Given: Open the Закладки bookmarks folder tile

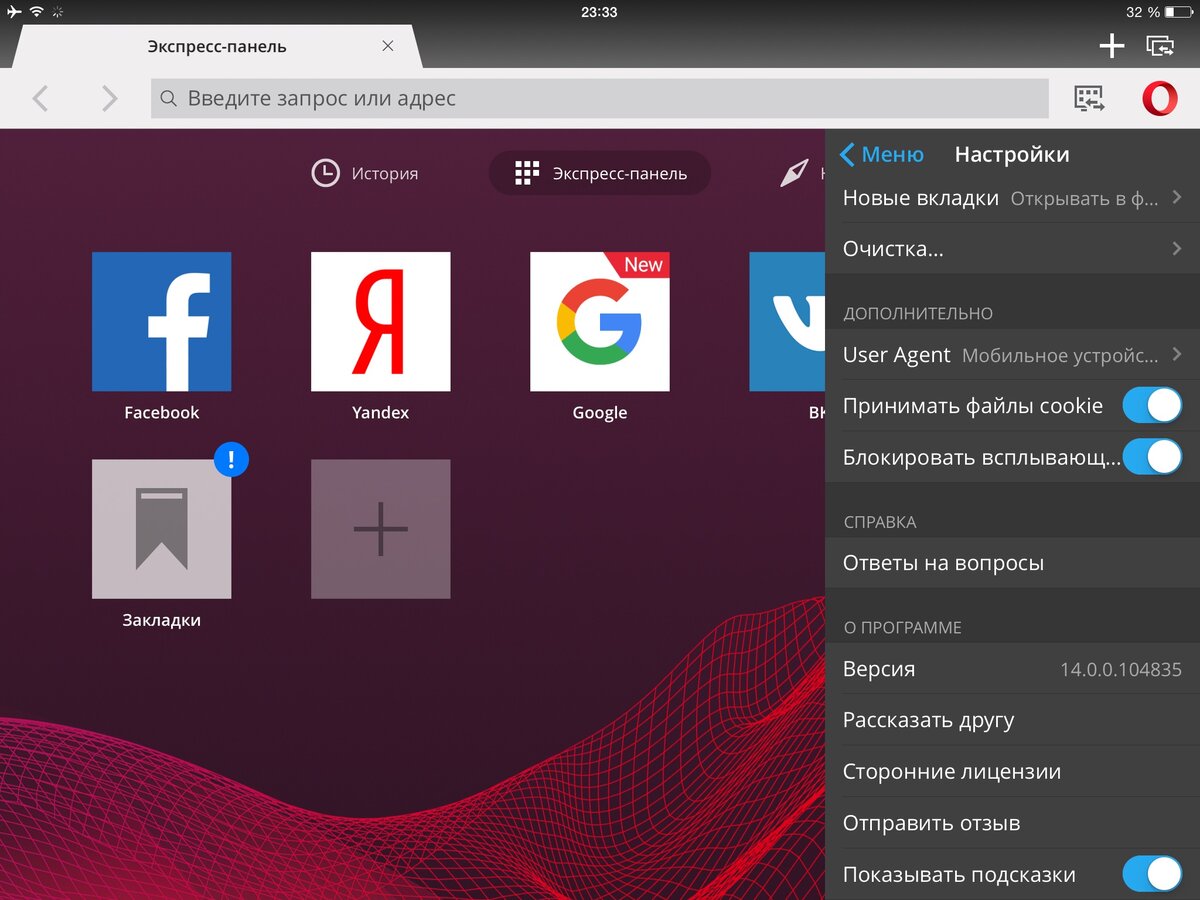Looking at the screenshot, I should tap(161, 529).
